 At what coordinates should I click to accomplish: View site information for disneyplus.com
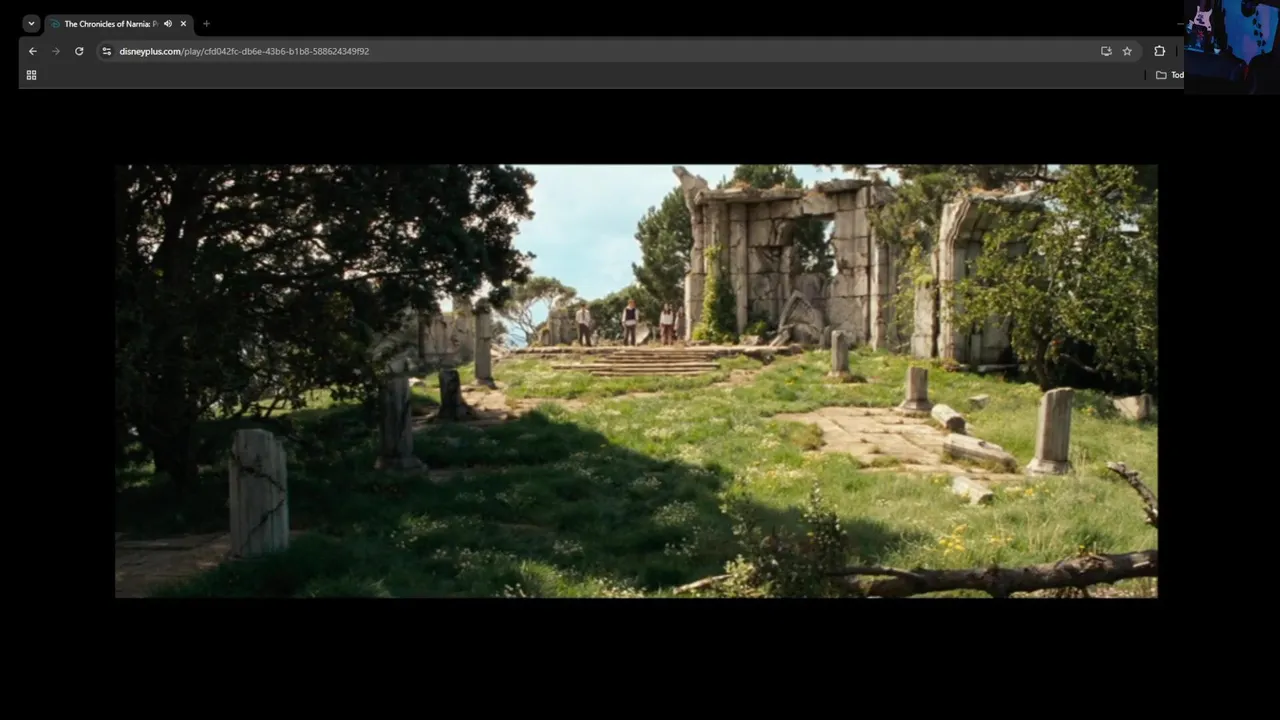106,51
